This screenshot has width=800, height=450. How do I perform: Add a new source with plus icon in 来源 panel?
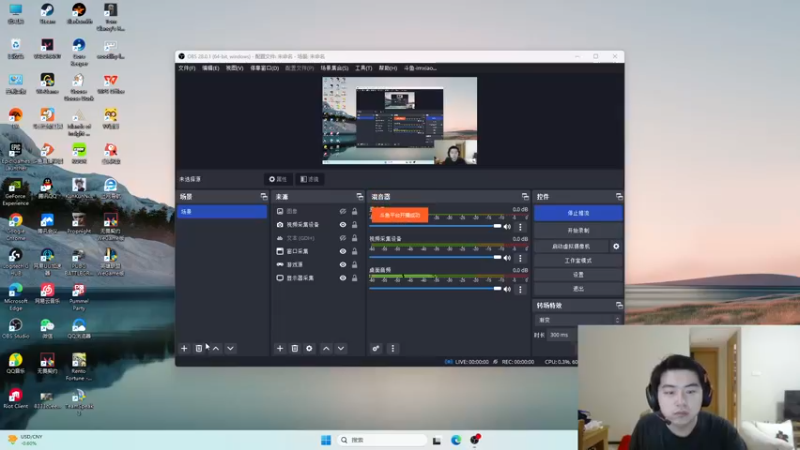click(280, 348)
